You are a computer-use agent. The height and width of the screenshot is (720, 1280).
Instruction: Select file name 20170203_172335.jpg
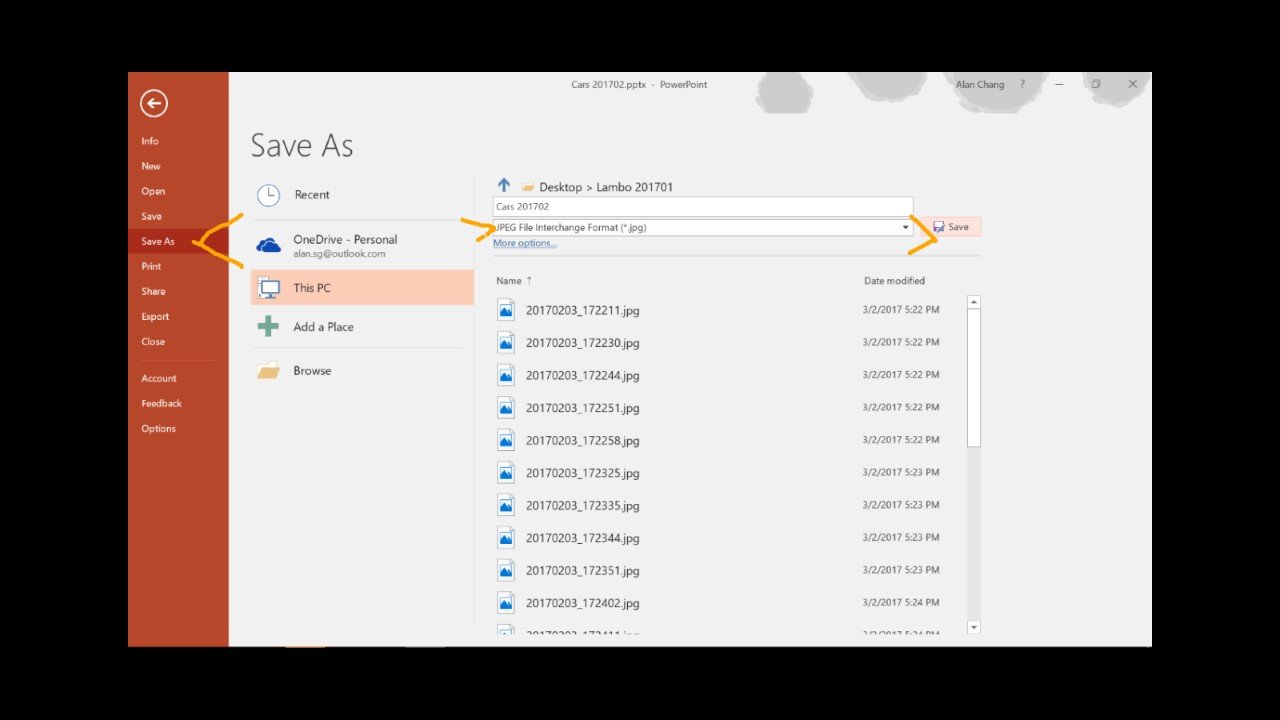click(582, 506)
